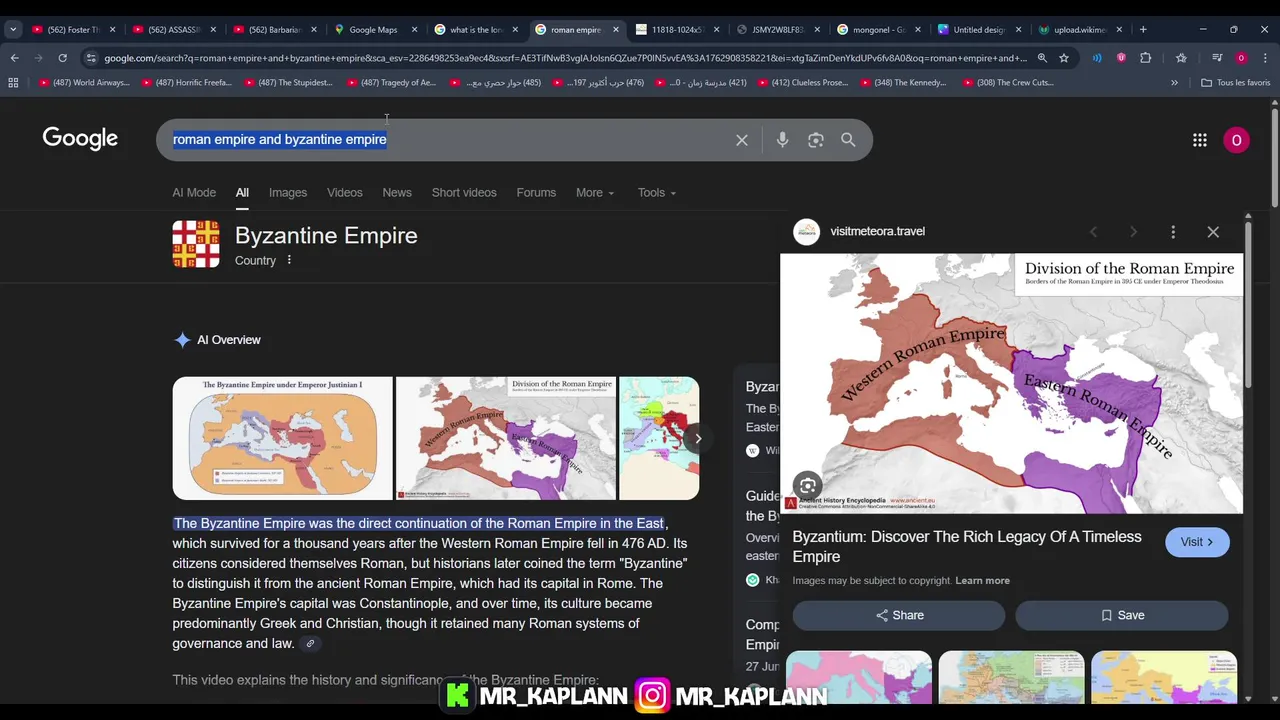This screenshot has height=720, width=1280.
Task: Open the Justinian I Byzantine Empire map thumbnail
Action: click(282, 438)
